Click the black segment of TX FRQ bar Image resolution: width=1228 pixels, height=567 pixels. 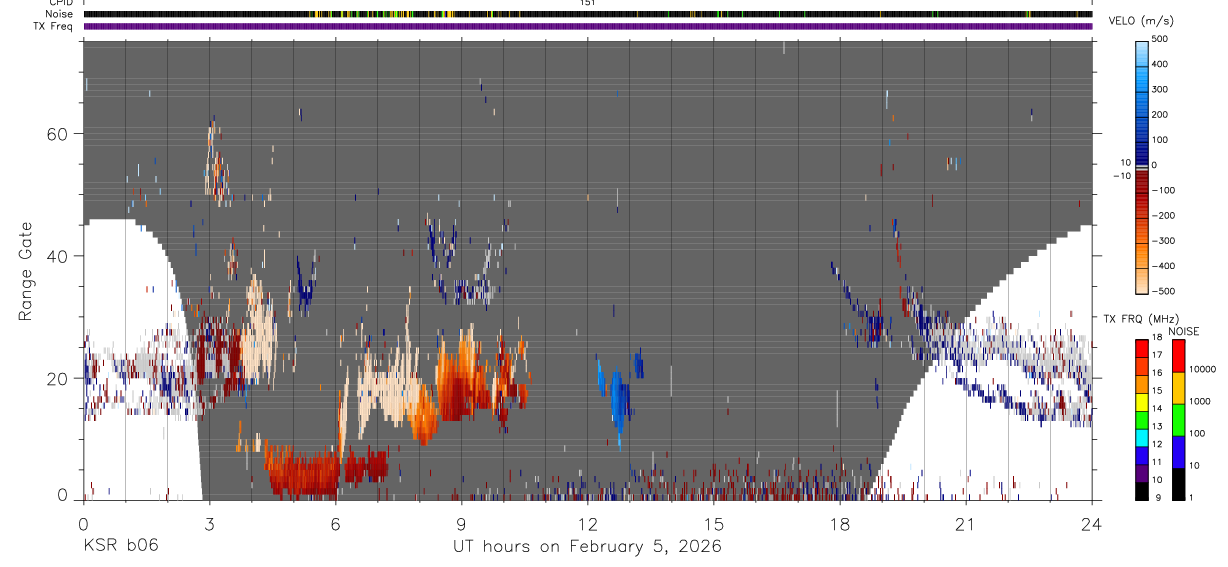[1141, 490]
